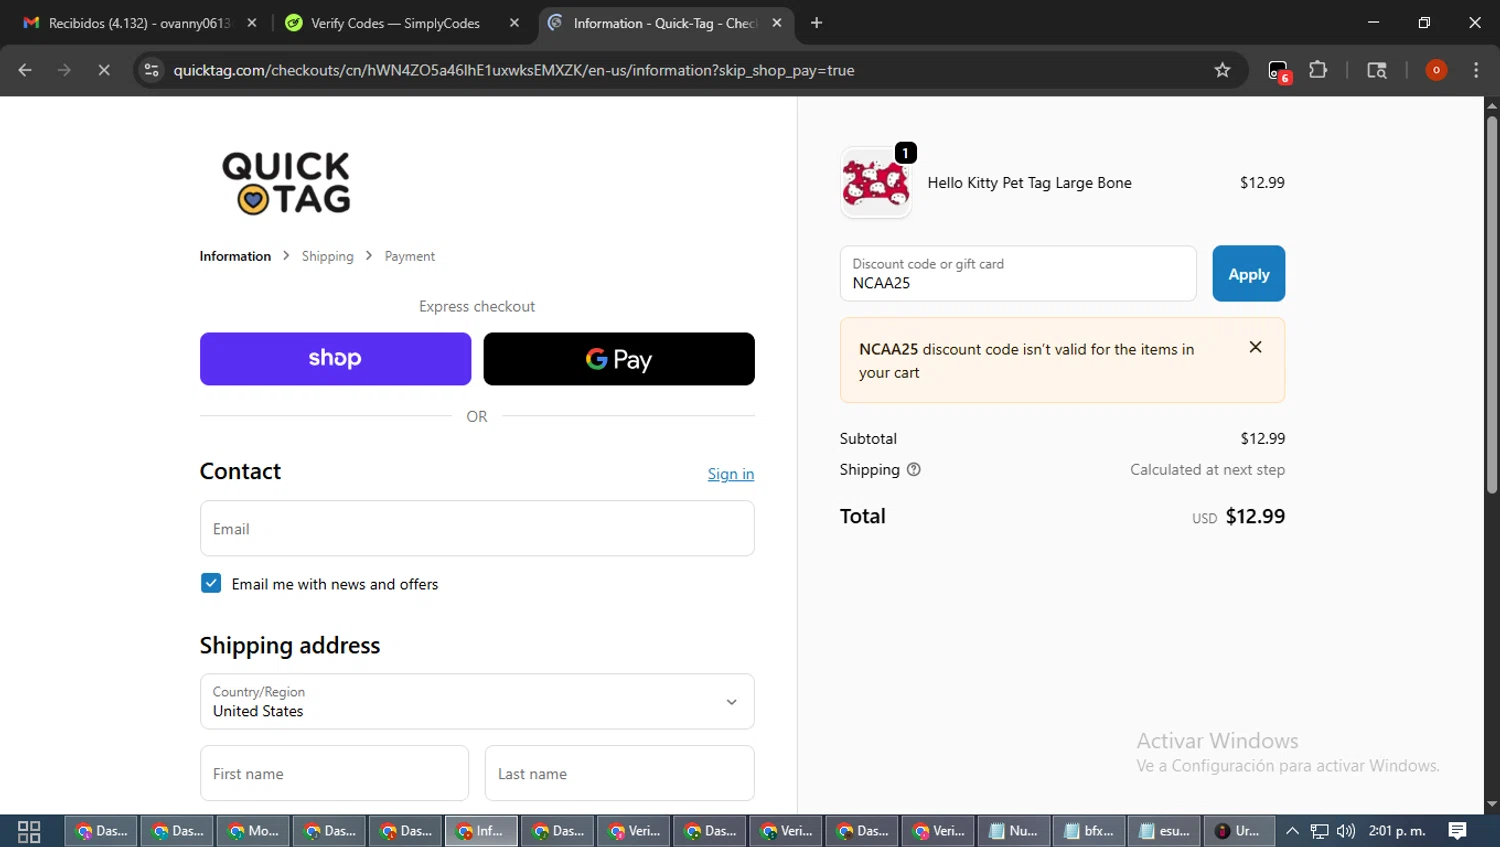Switch to the Verify Codes — SimplyCodes tab
Viewport: 1500px width, 847px height.
pyautogui.click(x=403, y=23)
